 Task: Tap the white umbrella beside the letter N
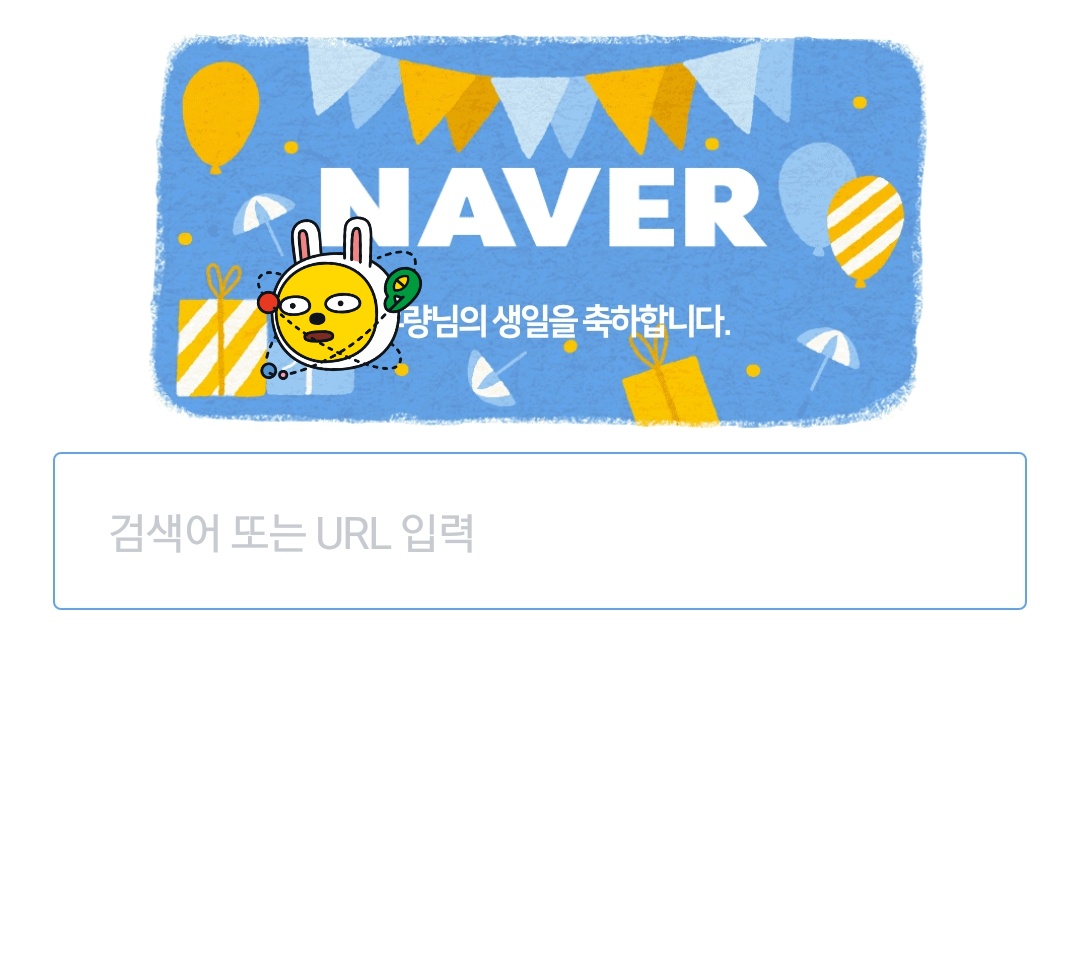[262, 222]
